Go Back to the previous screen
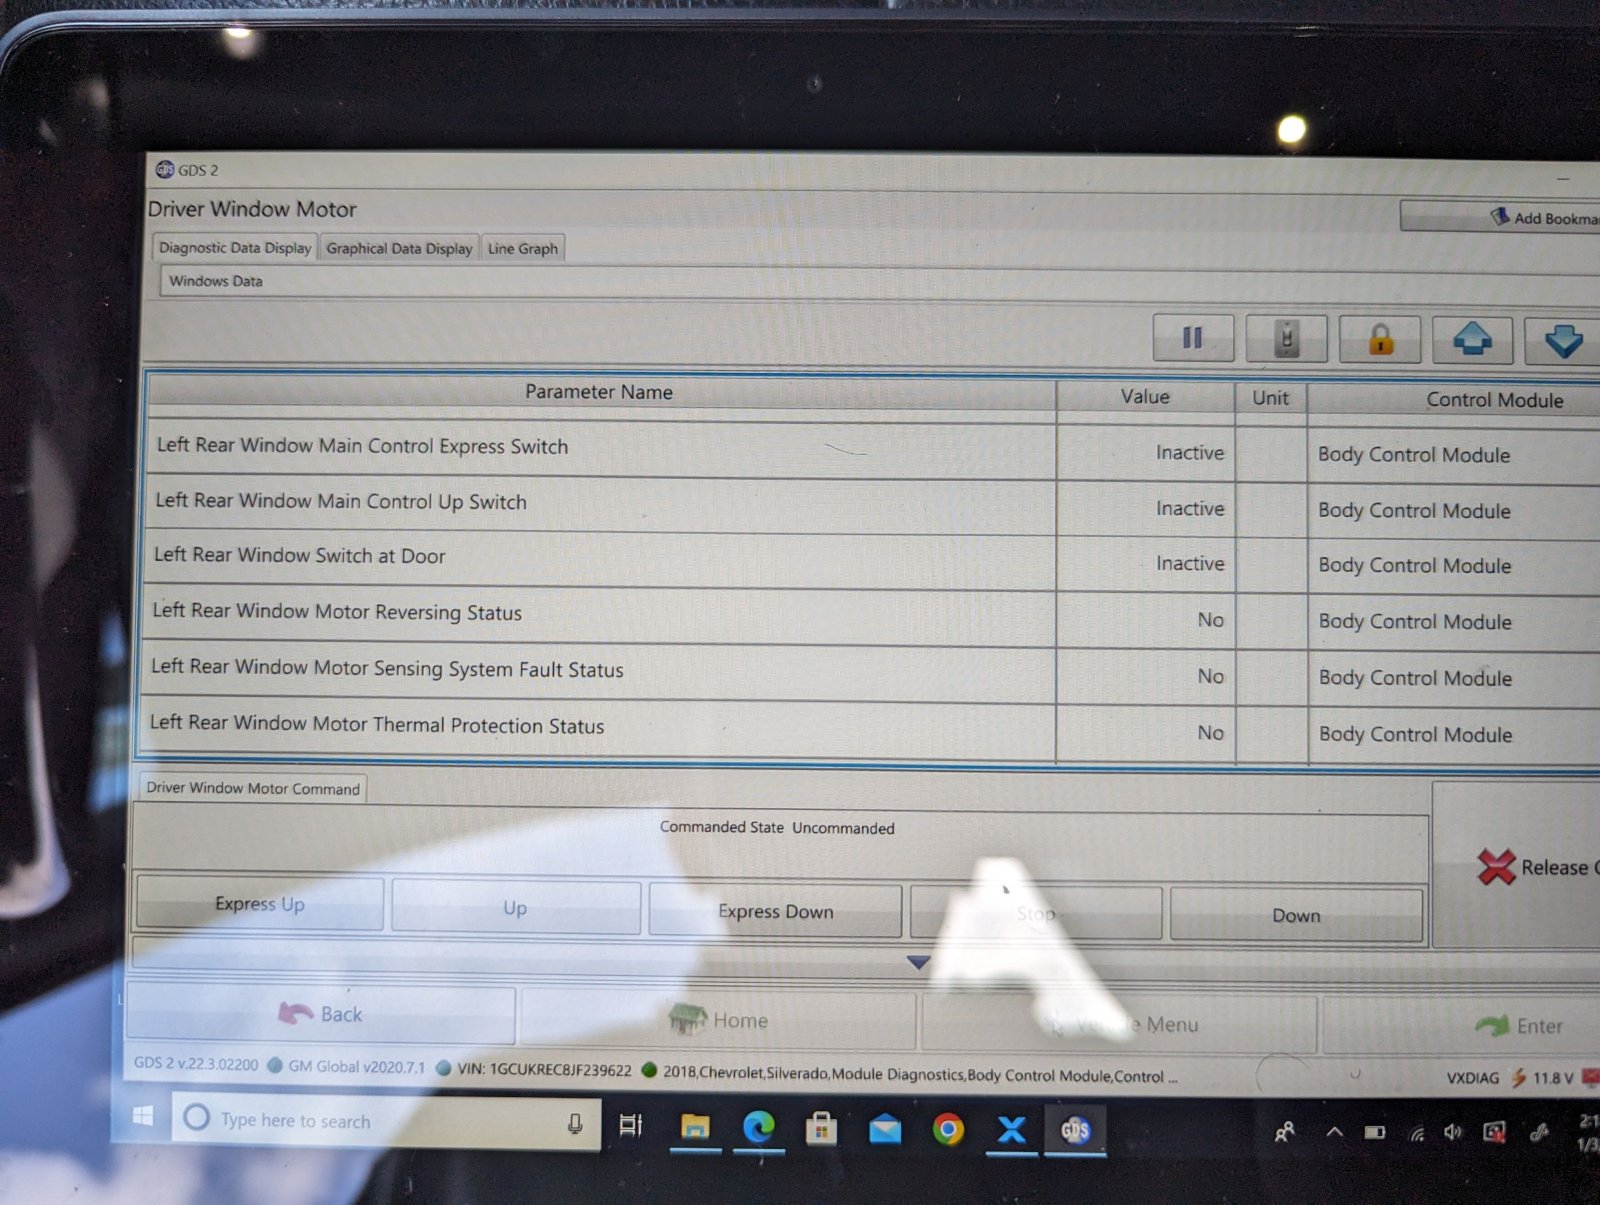Viewport: 1600px width, 1205px height. point(321,1014)
